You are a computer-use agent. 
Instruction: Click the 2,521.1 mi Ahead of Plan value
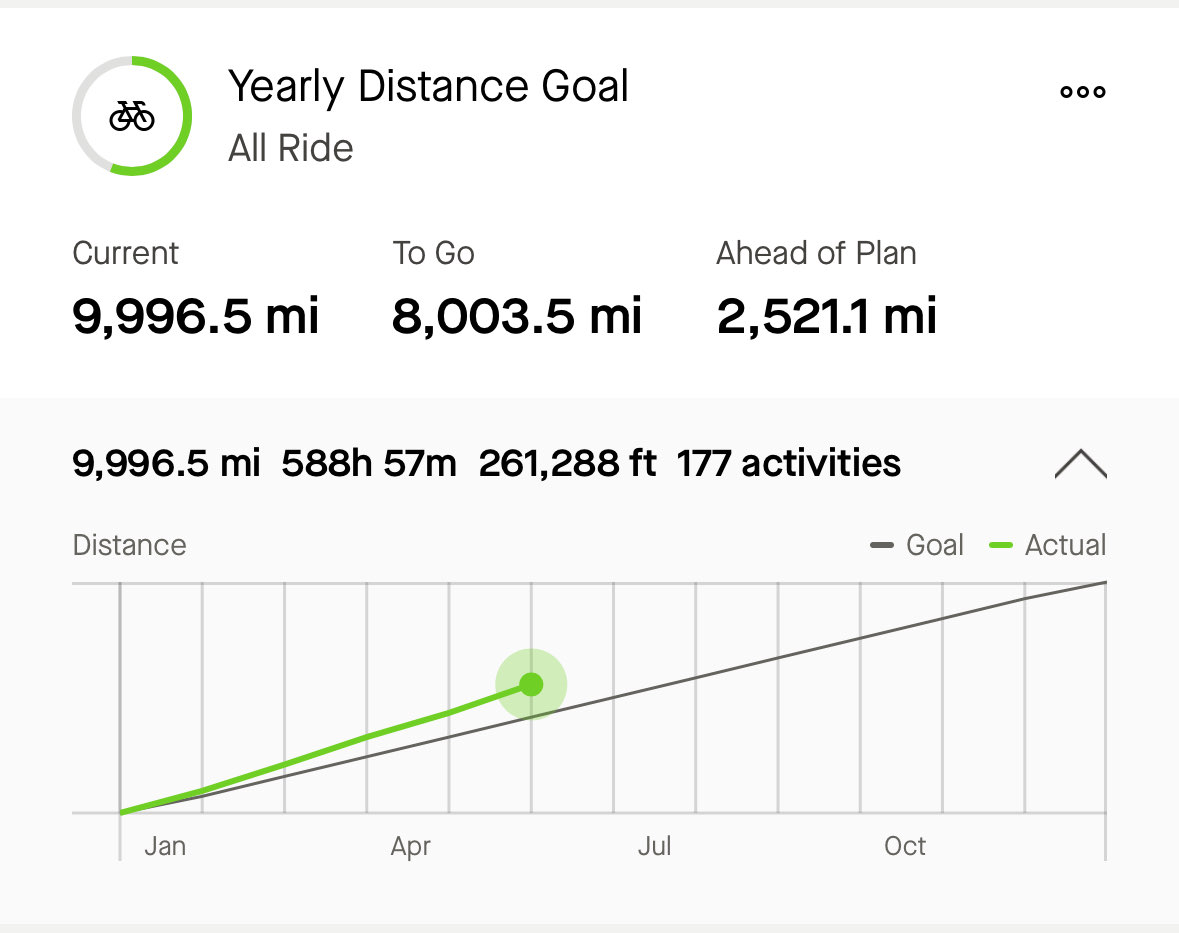tap(826, 316)
